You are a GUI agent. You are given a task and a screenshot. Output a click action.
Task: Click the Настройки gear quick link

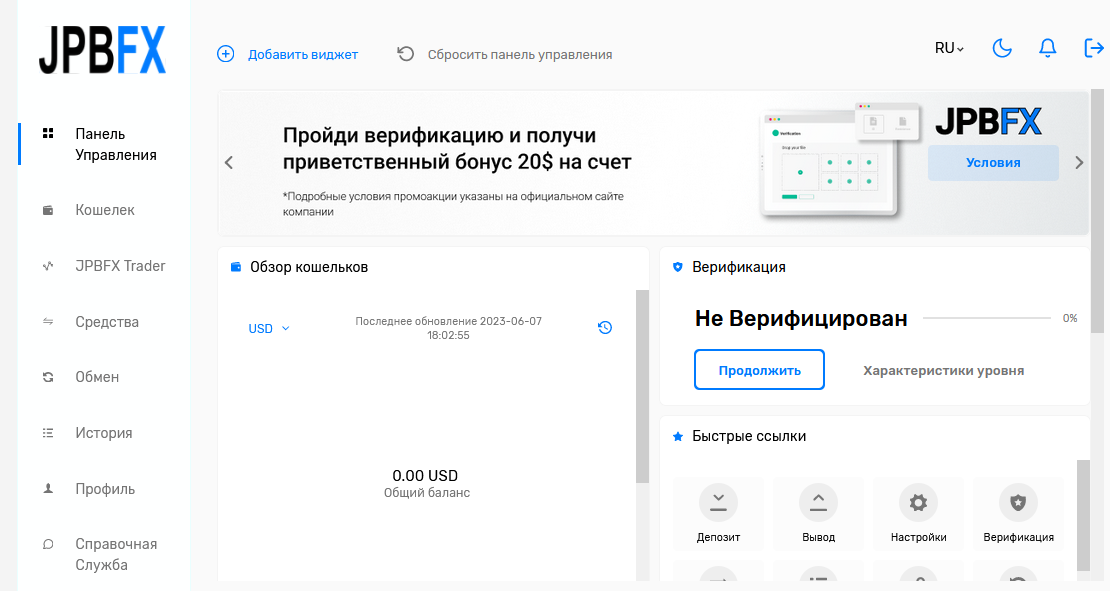[918, 502]
